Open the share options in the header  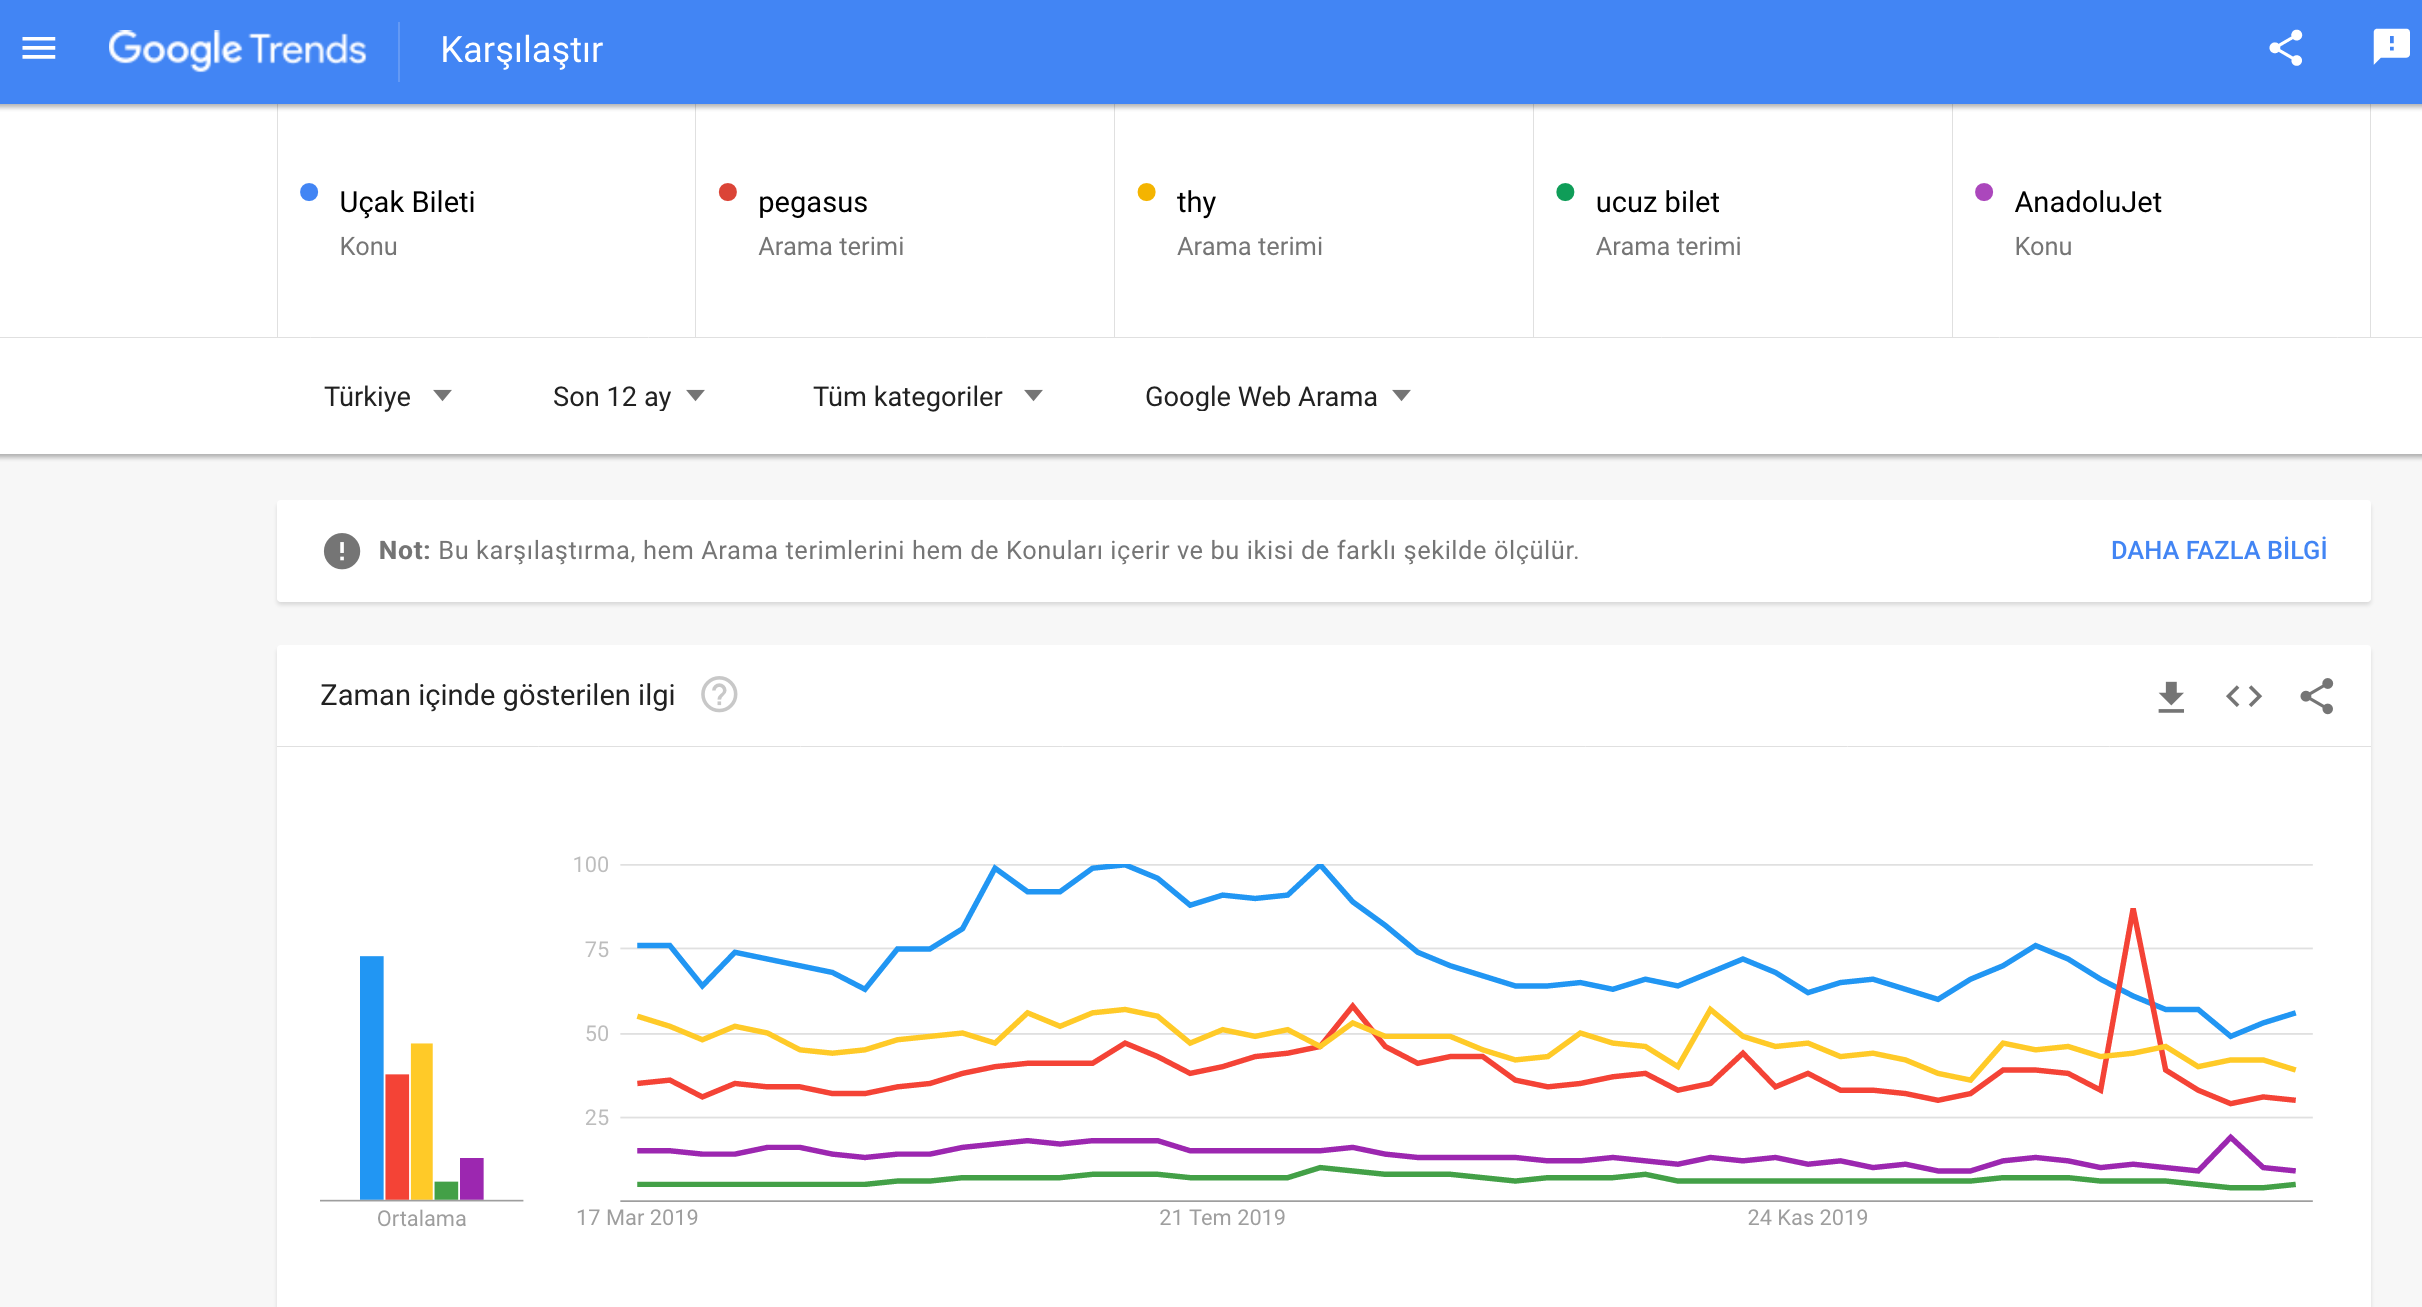pos(2285,46)
